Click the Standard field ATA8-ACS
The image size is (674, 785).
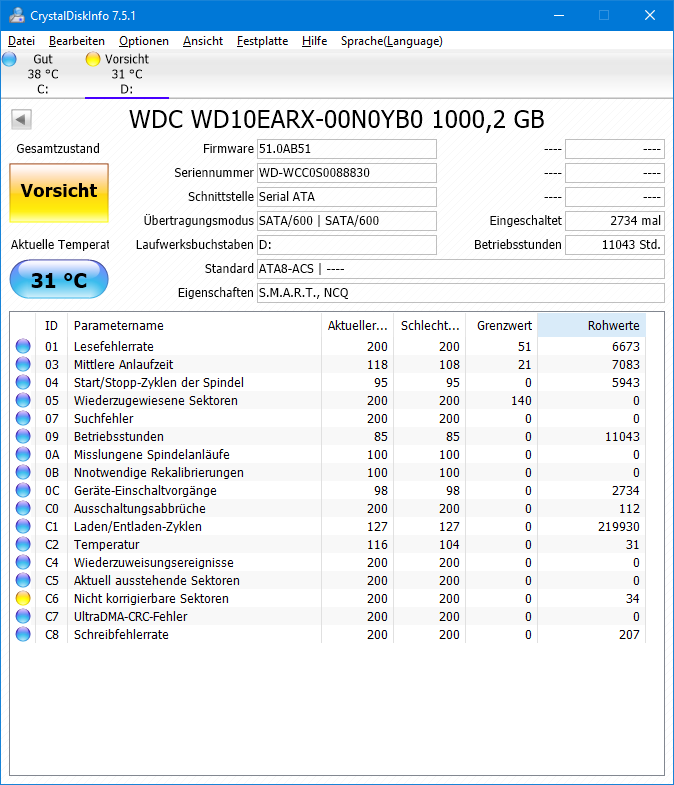pos(461,269)
